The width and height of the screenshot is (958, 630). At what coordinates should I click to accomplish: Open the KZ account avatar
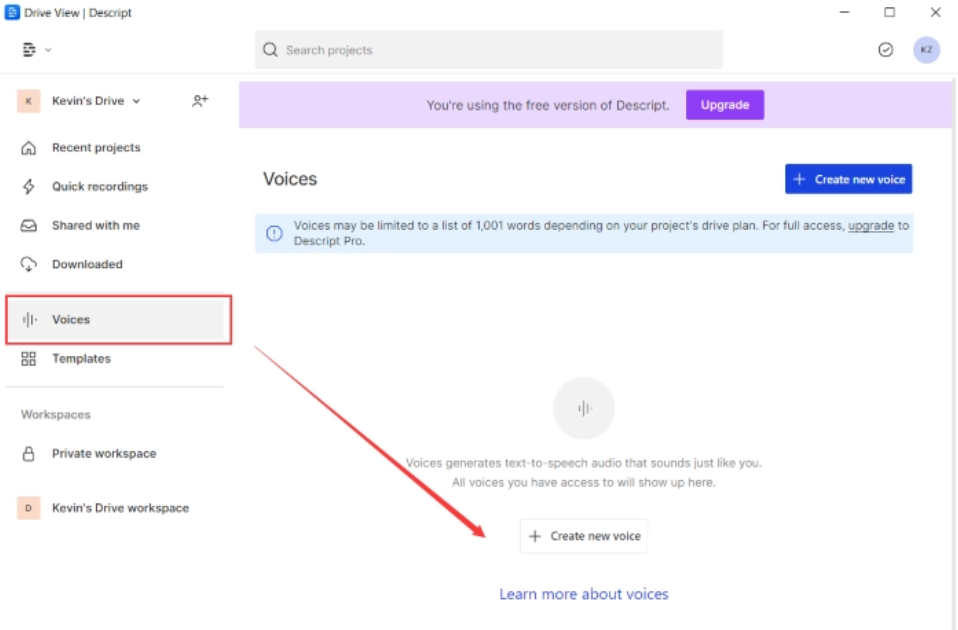pyautogui.click(x=926, y=49)
